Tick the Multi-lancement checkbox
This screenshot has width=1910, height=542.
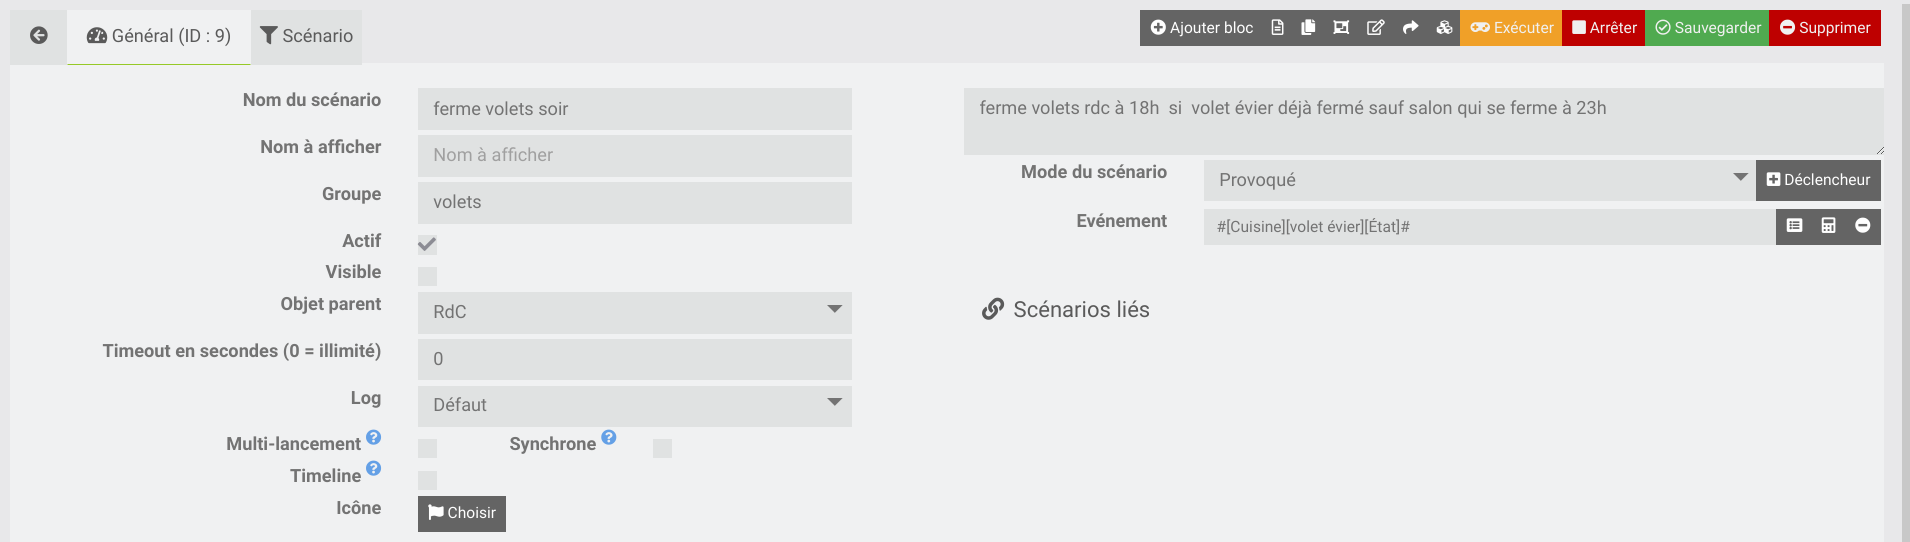[427, 448]
